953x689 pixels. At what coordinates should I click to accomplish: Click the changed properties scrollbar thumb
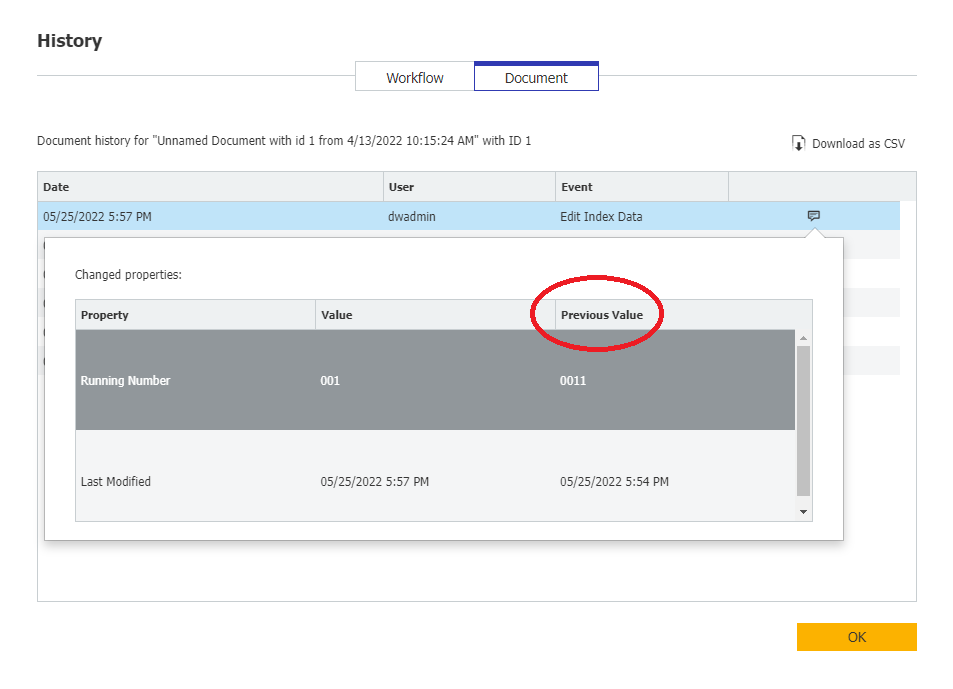[x=803, y=420]
